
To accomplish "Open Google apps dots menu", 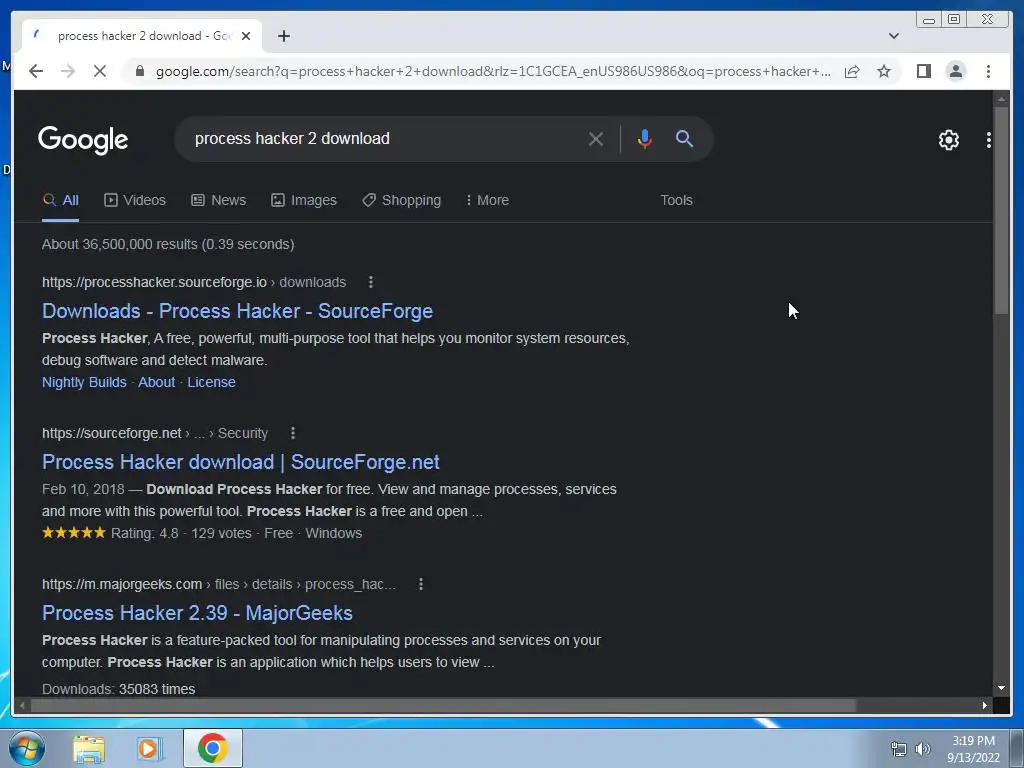I will tap(988, 139).
